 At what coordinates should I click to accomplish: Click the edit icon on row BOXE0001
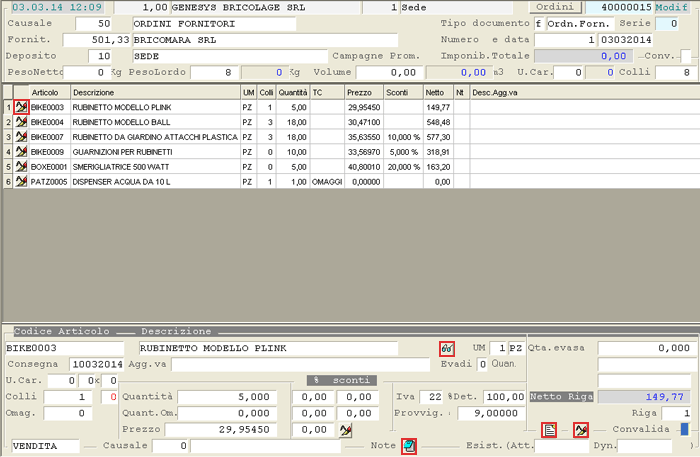[21, 166]
